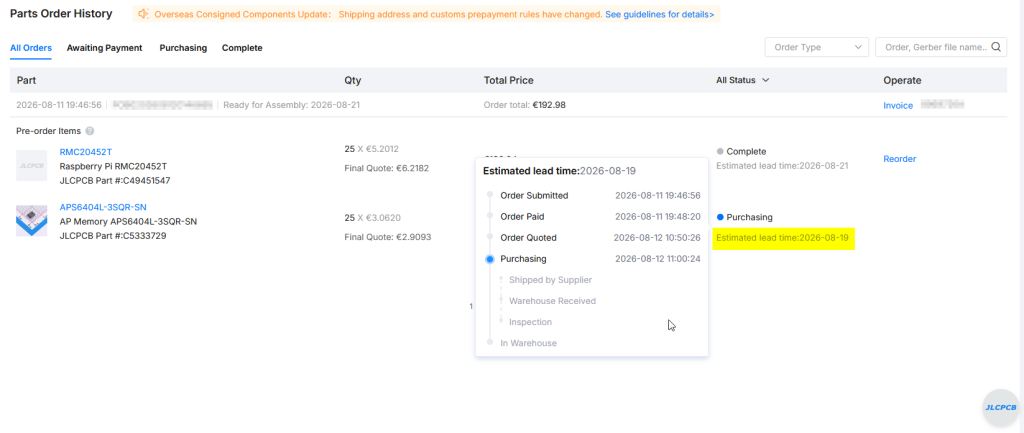This screenshot has width=1024, height=433.
Task: Click the Part column header
Action: (x=26, y=80)
